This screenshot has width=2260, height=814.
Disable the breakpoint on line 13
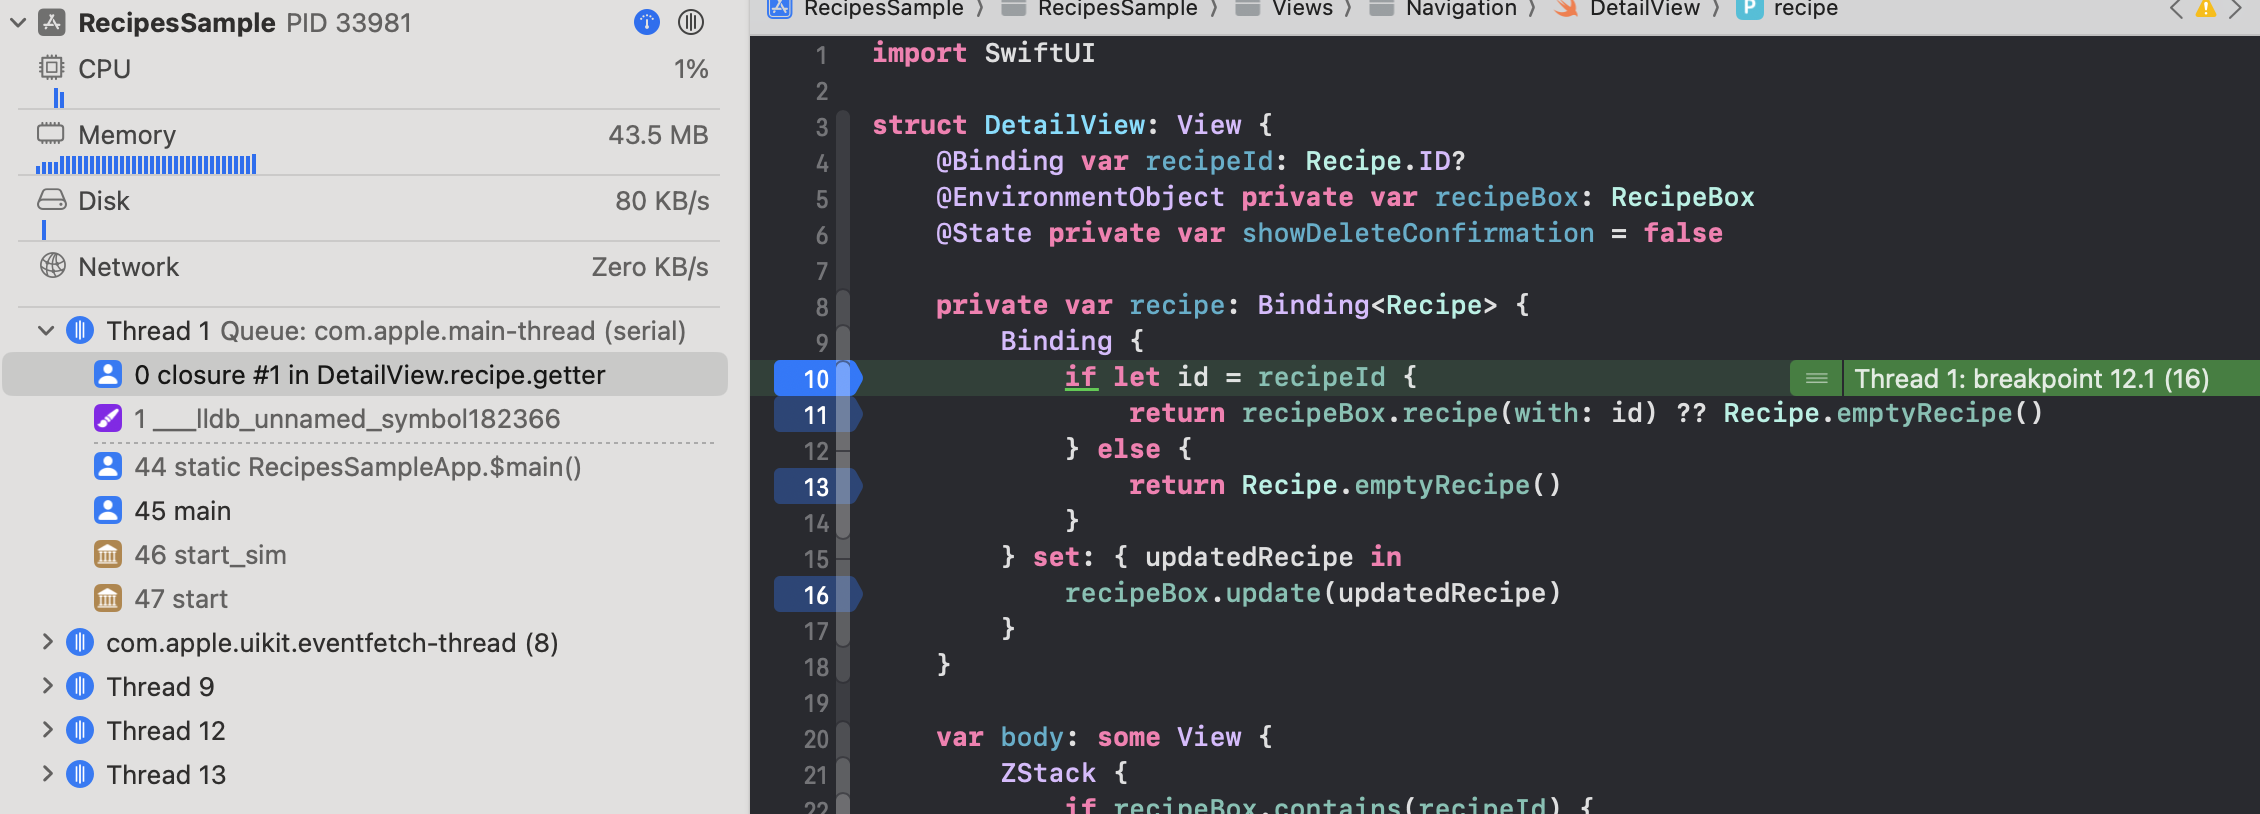click(817, 487)
